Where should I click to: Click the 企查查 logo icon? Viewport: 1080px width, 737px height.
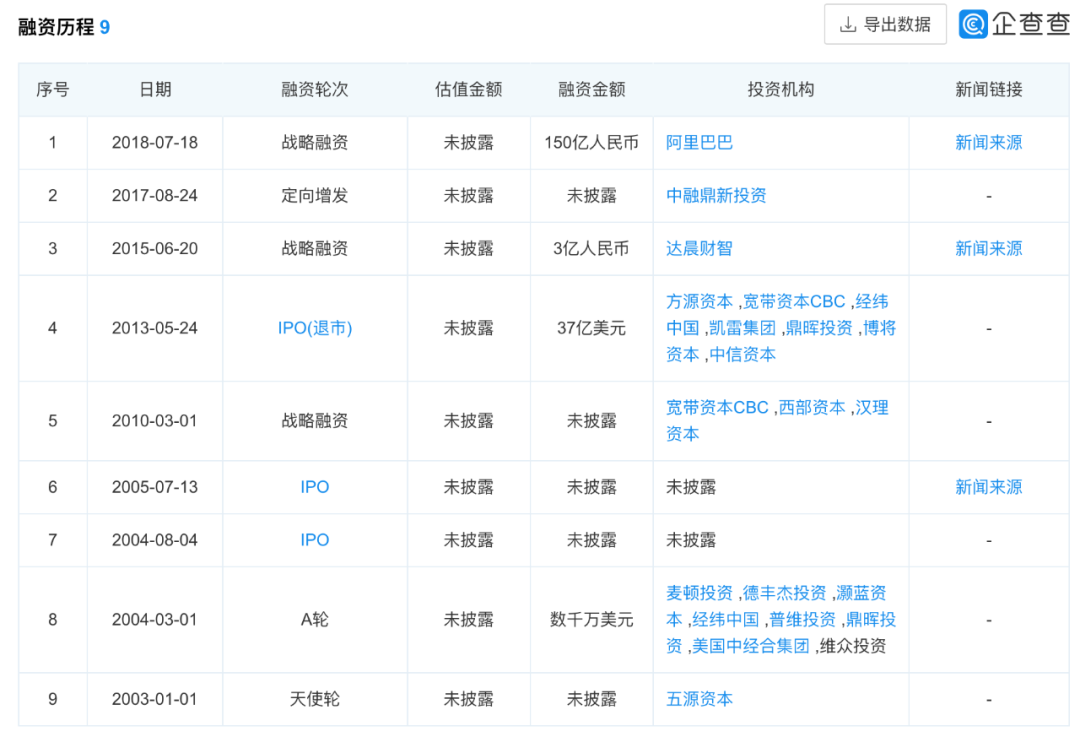(x=973, y=24)
